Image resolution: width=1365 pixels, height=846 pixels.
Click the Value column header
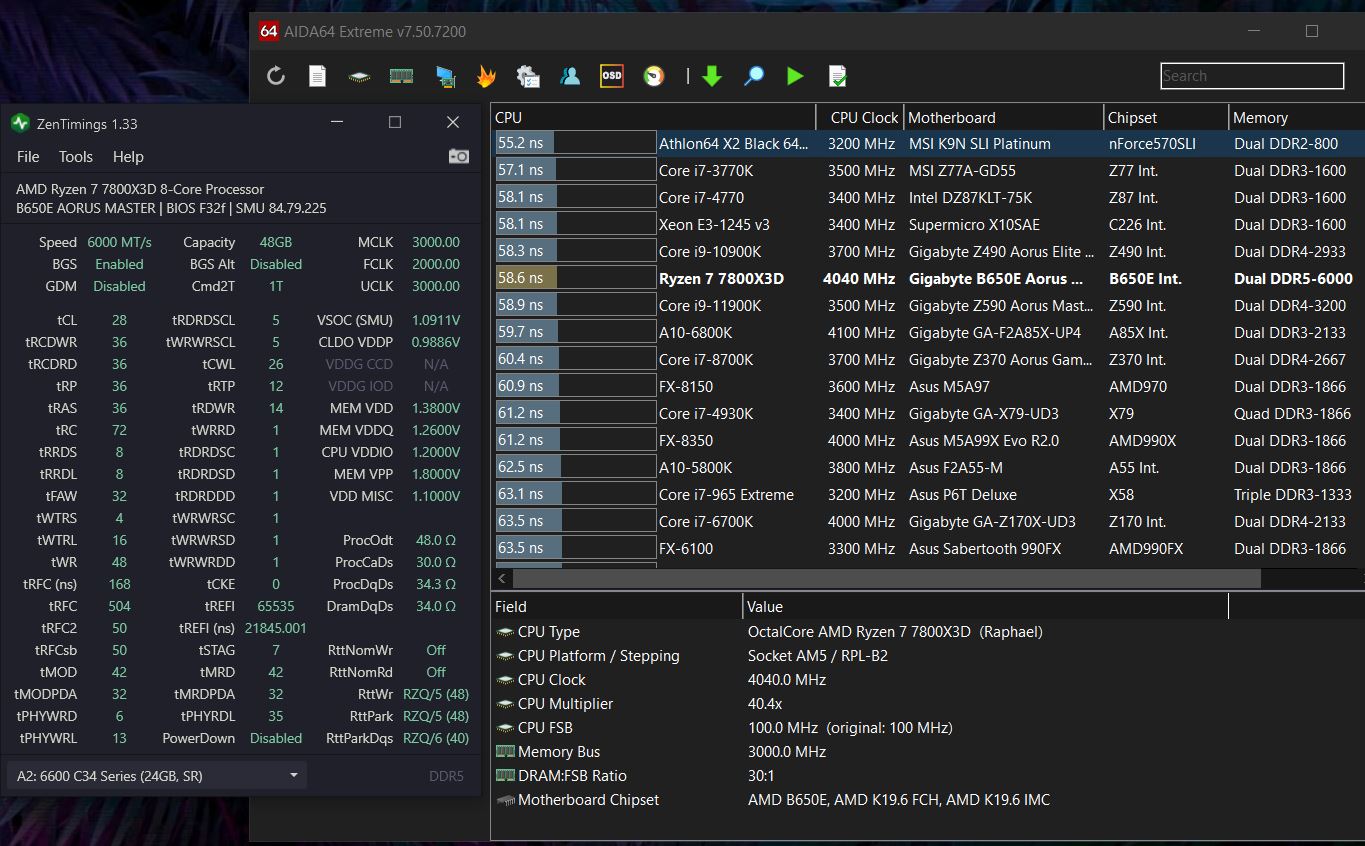pyautogui.click(x=986, y=606)
